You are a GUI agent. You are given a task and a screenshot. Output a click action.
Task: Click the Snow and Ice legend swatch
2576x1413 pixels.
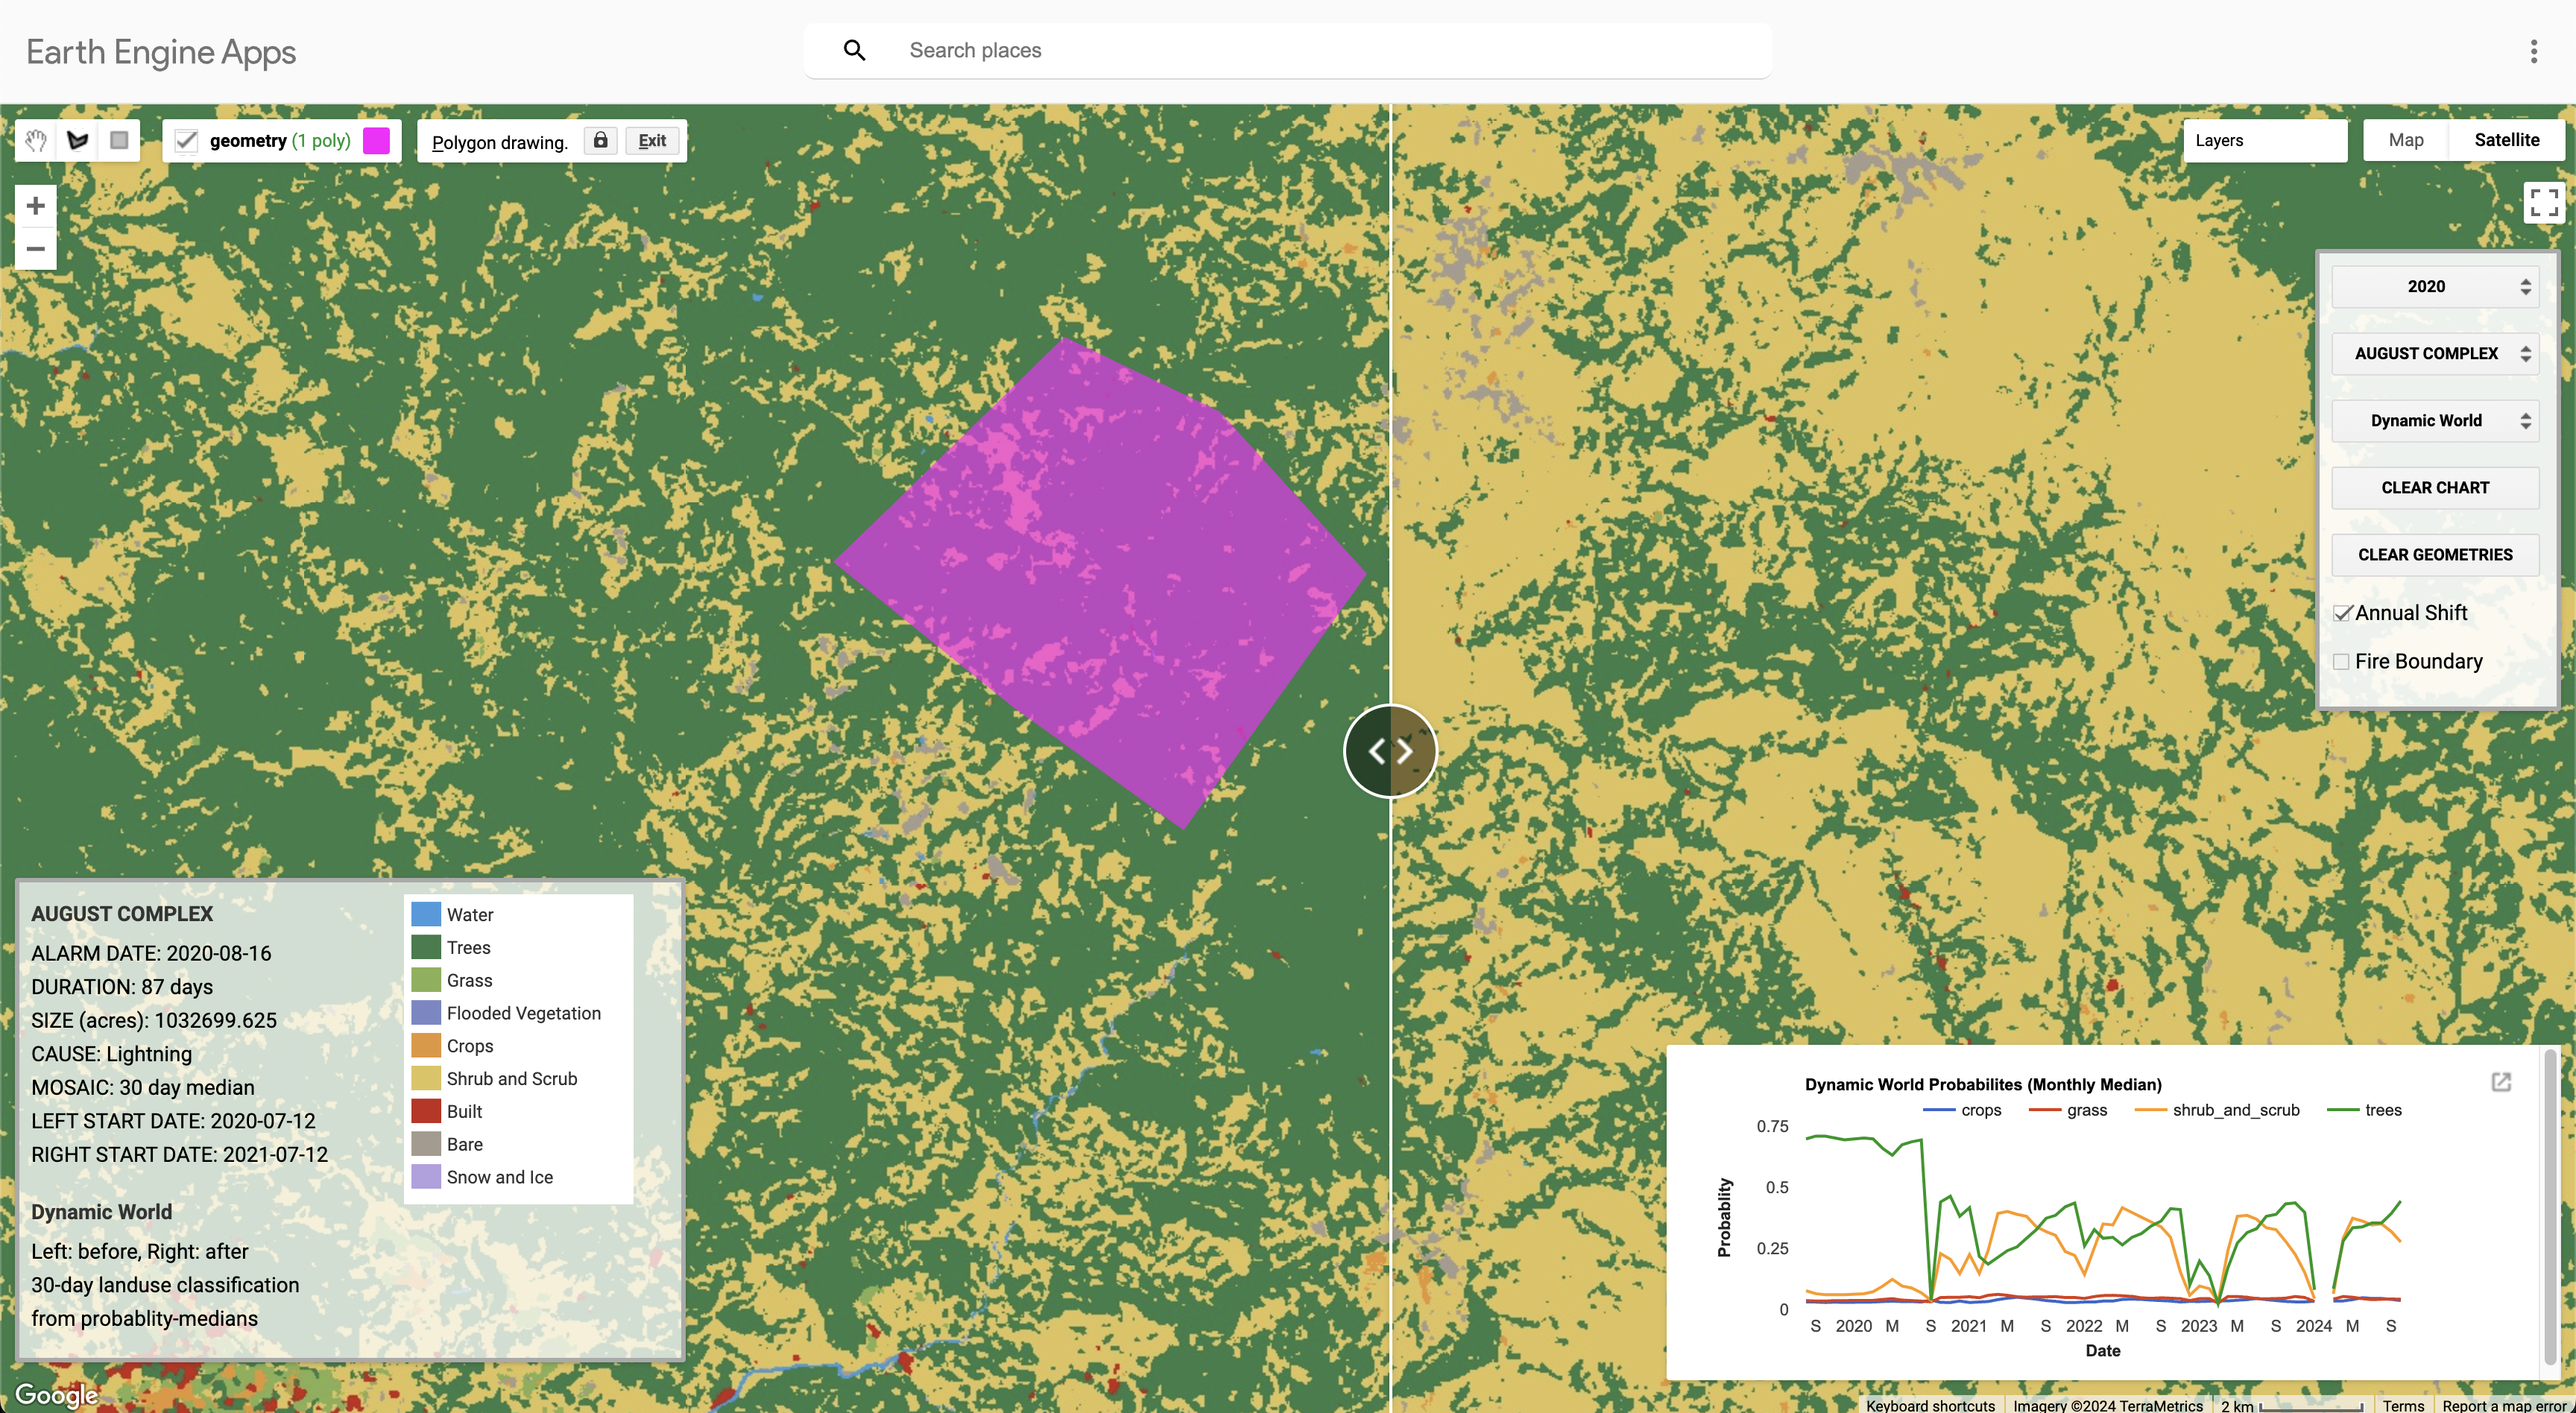[426, 1177]
